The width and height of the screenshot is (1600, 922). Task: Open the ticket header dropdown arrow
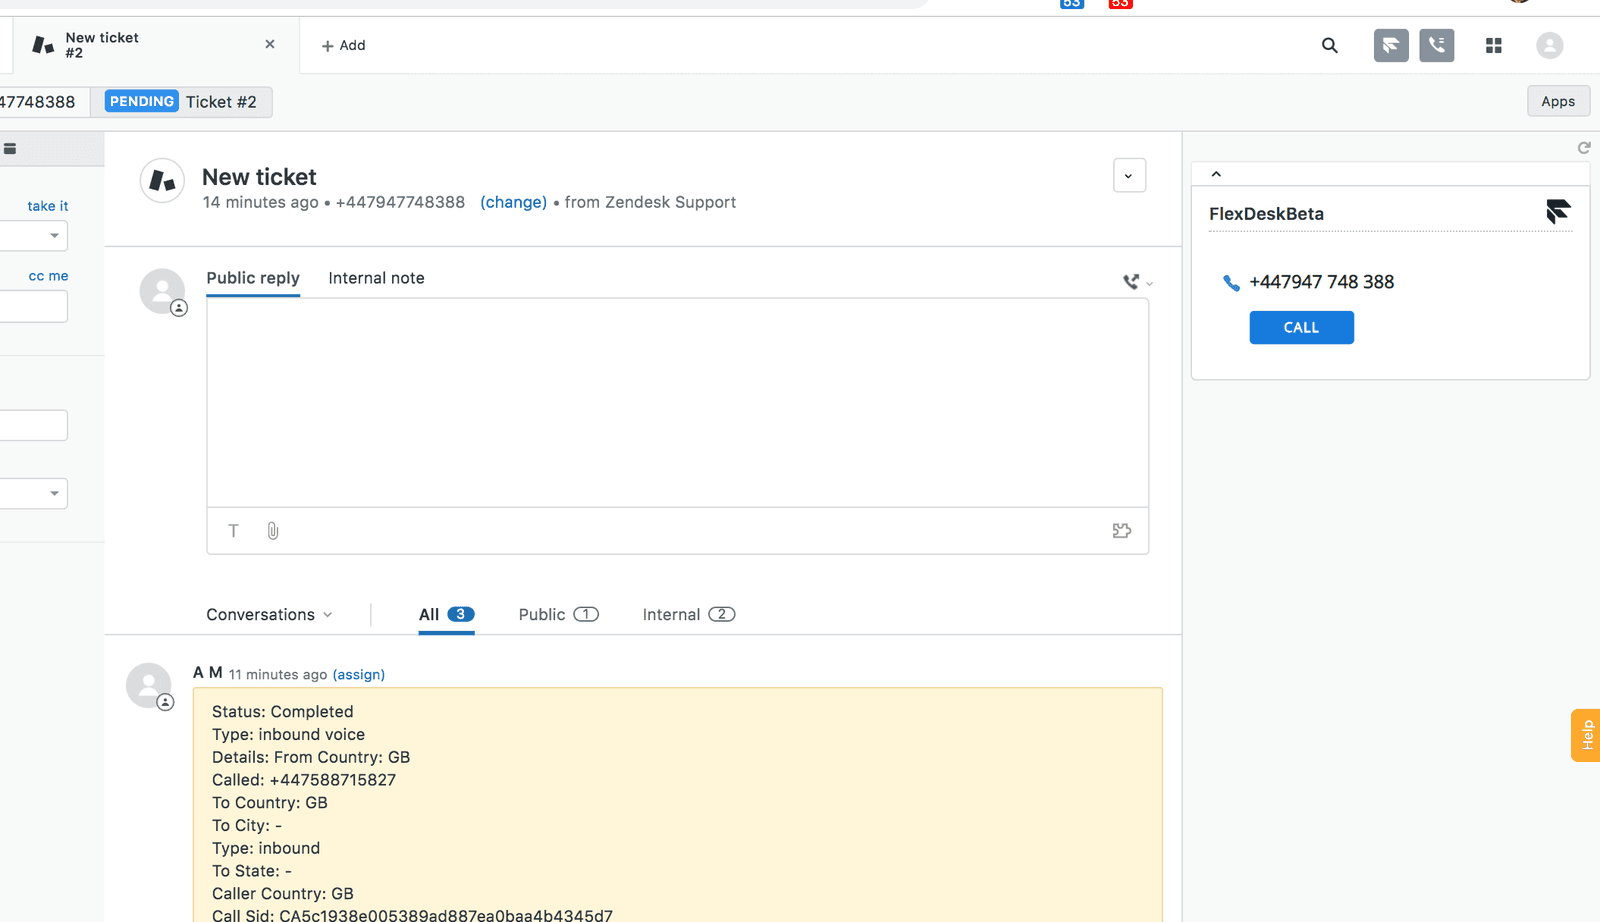coord(1129,175)
